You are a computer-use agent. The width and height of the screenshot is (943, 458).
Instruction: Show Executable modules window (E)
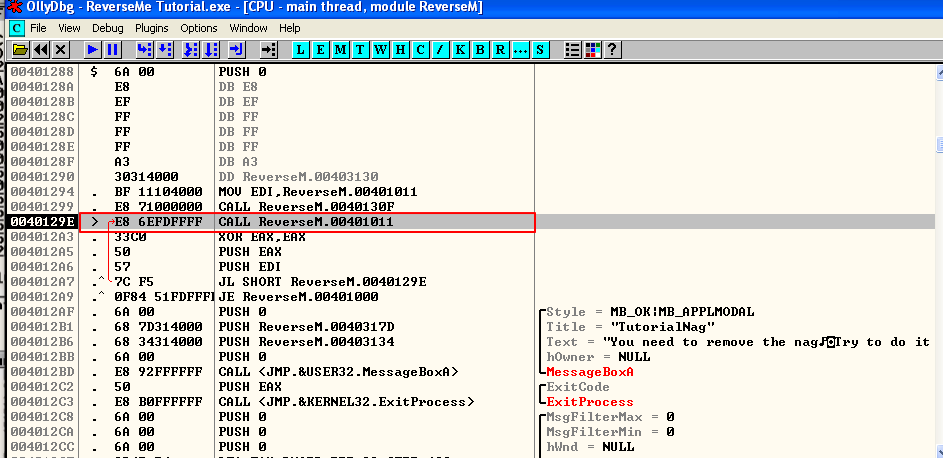click(x=321, y=49)
